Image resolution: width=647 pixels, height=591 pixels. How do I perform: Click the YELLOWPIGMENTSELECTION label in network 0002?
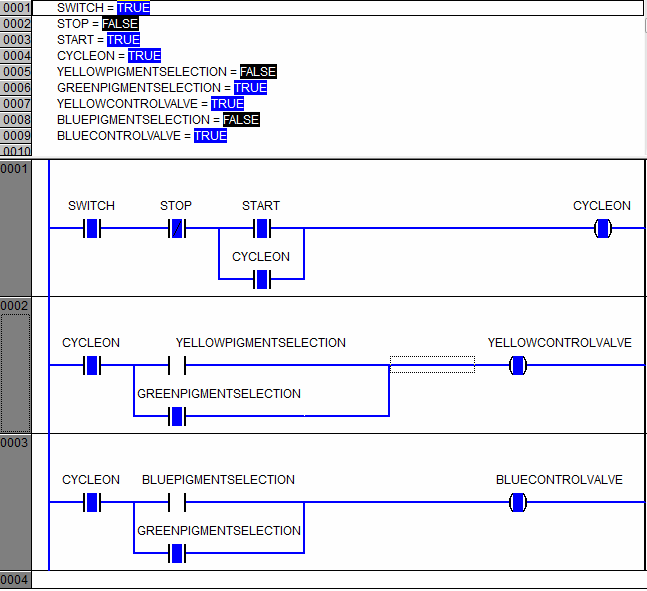coord(261,343)
